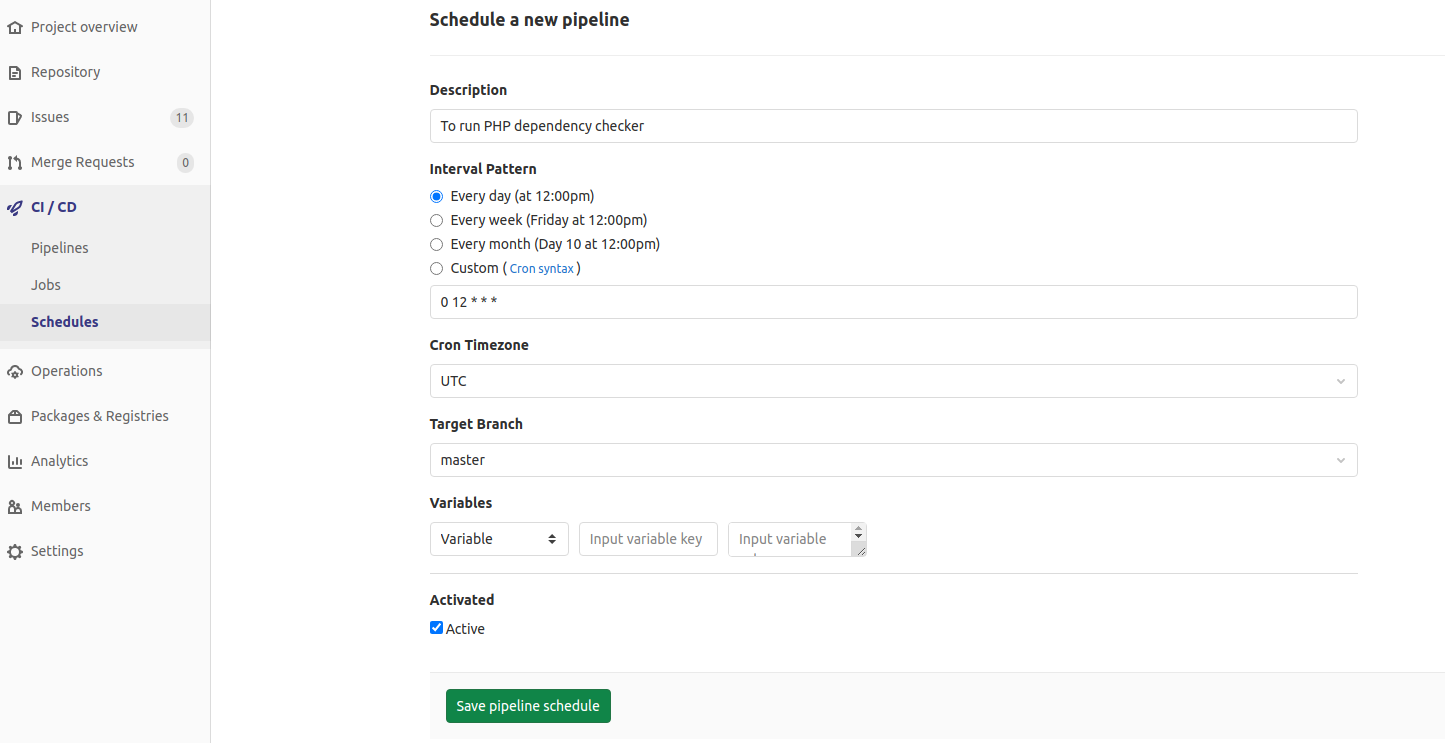
Task: Click the 'Schedule a new pipeline' heading
Action: pyautogui.click(x=529, y=19)
